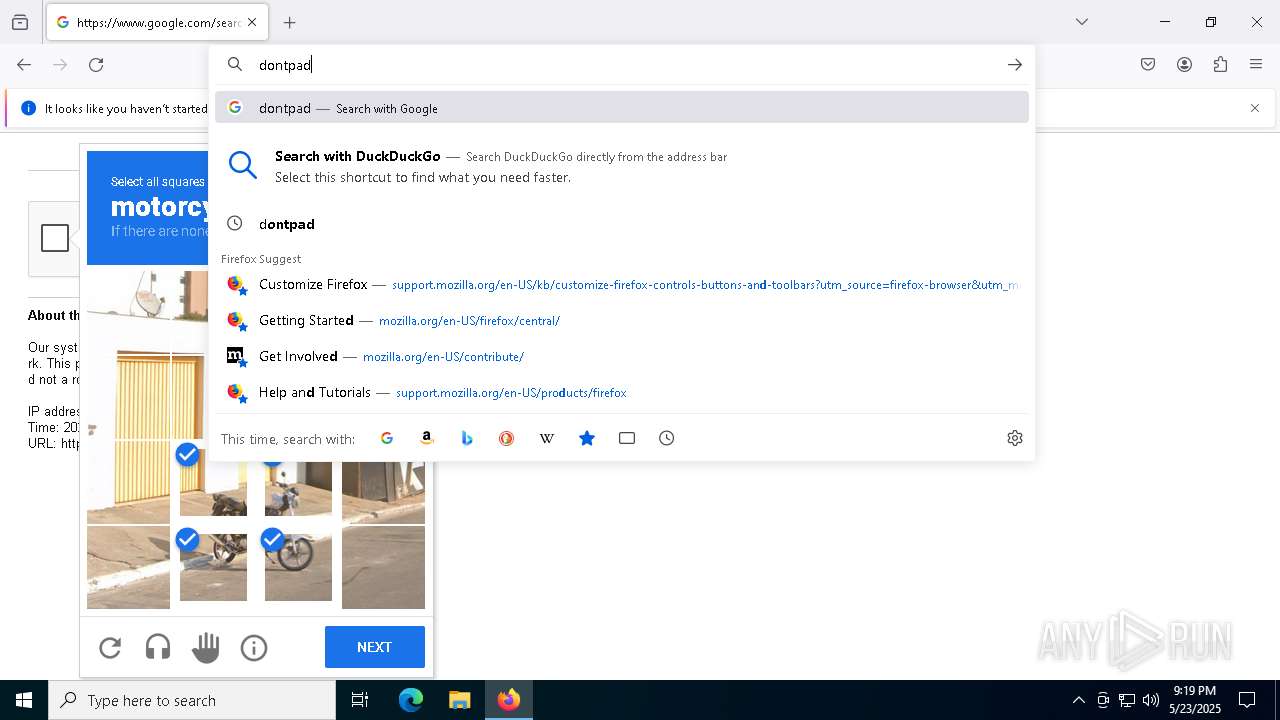Open the notification center icon

click(1247, 700)
